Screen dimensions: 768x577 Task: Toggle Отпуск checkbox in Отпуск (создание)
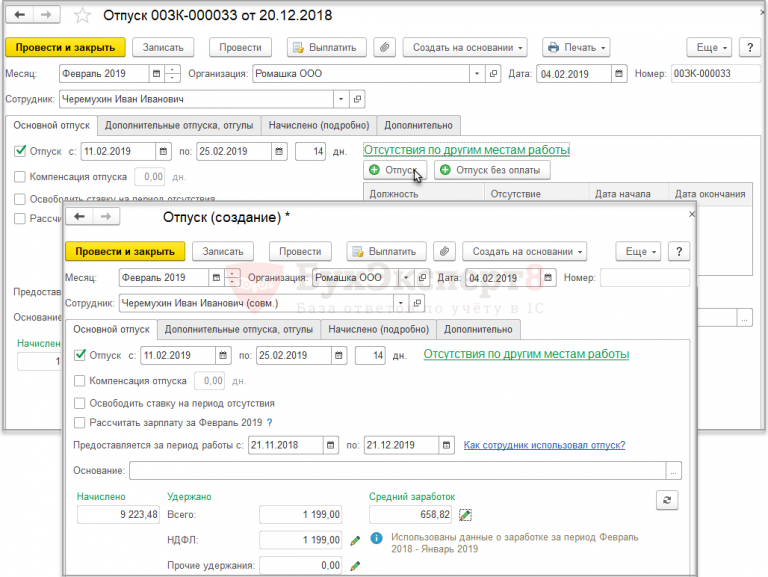click(x=79, y=355)
